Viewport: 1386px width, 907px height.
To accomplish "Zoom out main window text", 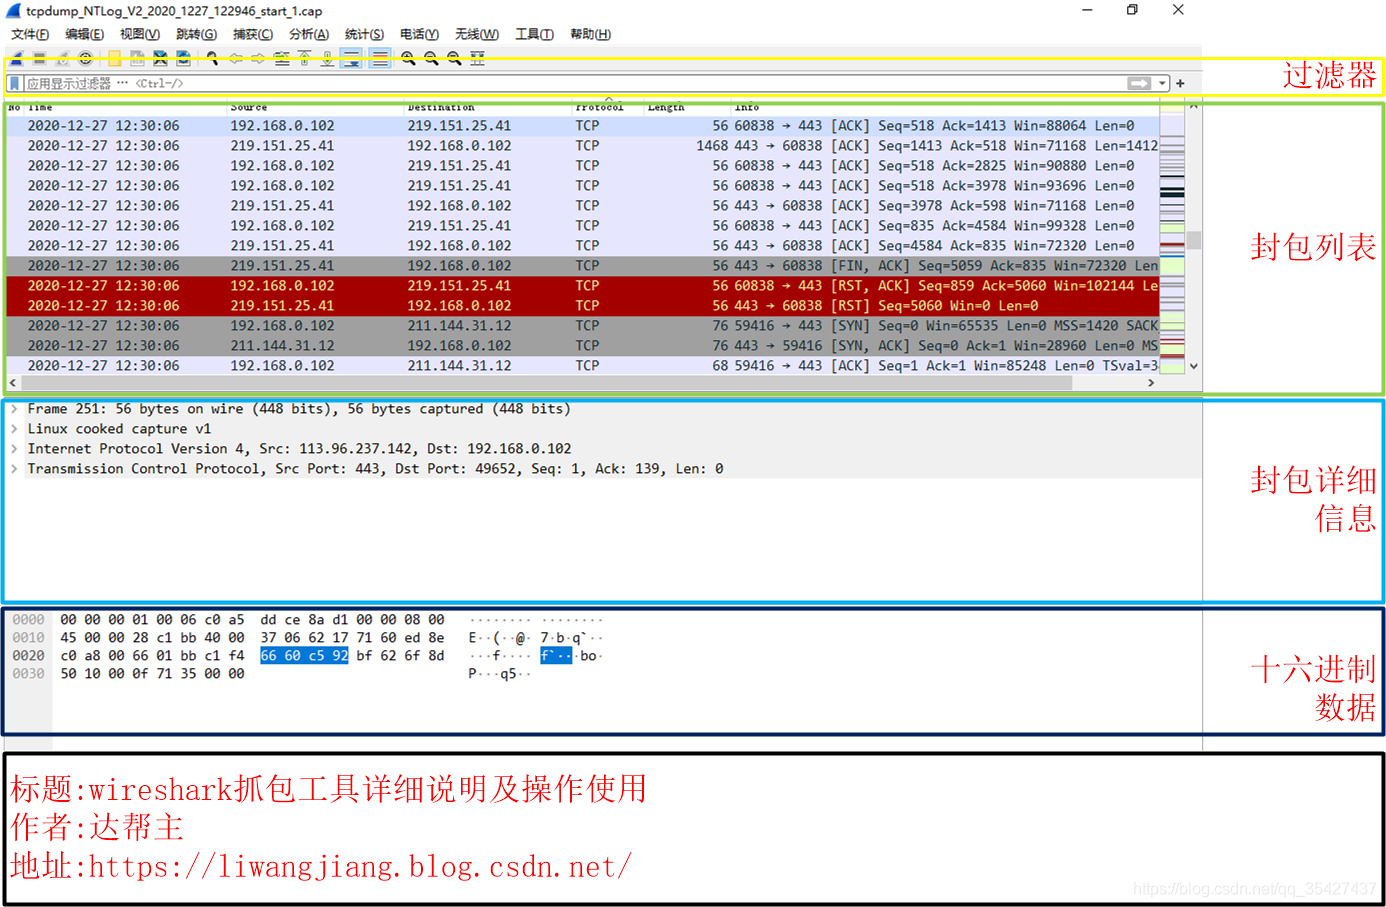I will pyautogui.click(x=431, y=59).
